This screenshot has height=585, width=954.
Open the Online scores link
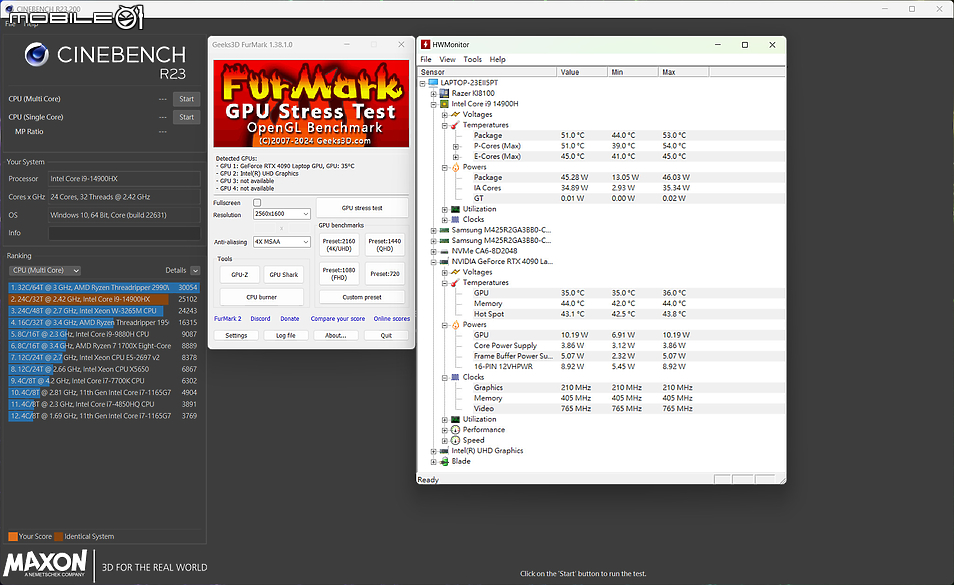[392, 319]
